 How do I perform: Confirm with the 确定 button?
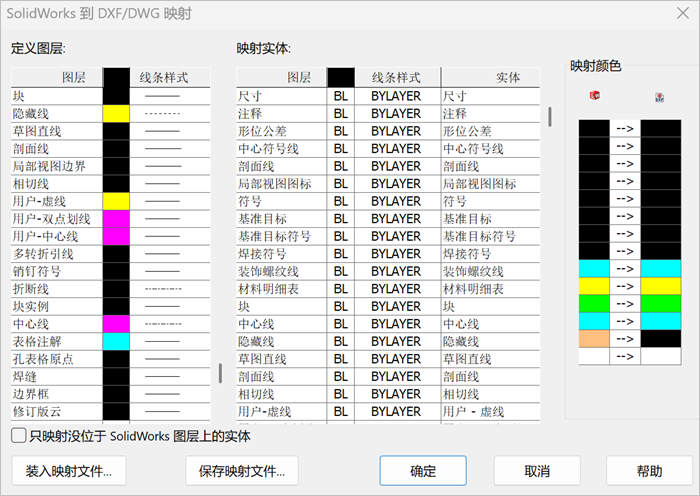click(x=423, y=471)
